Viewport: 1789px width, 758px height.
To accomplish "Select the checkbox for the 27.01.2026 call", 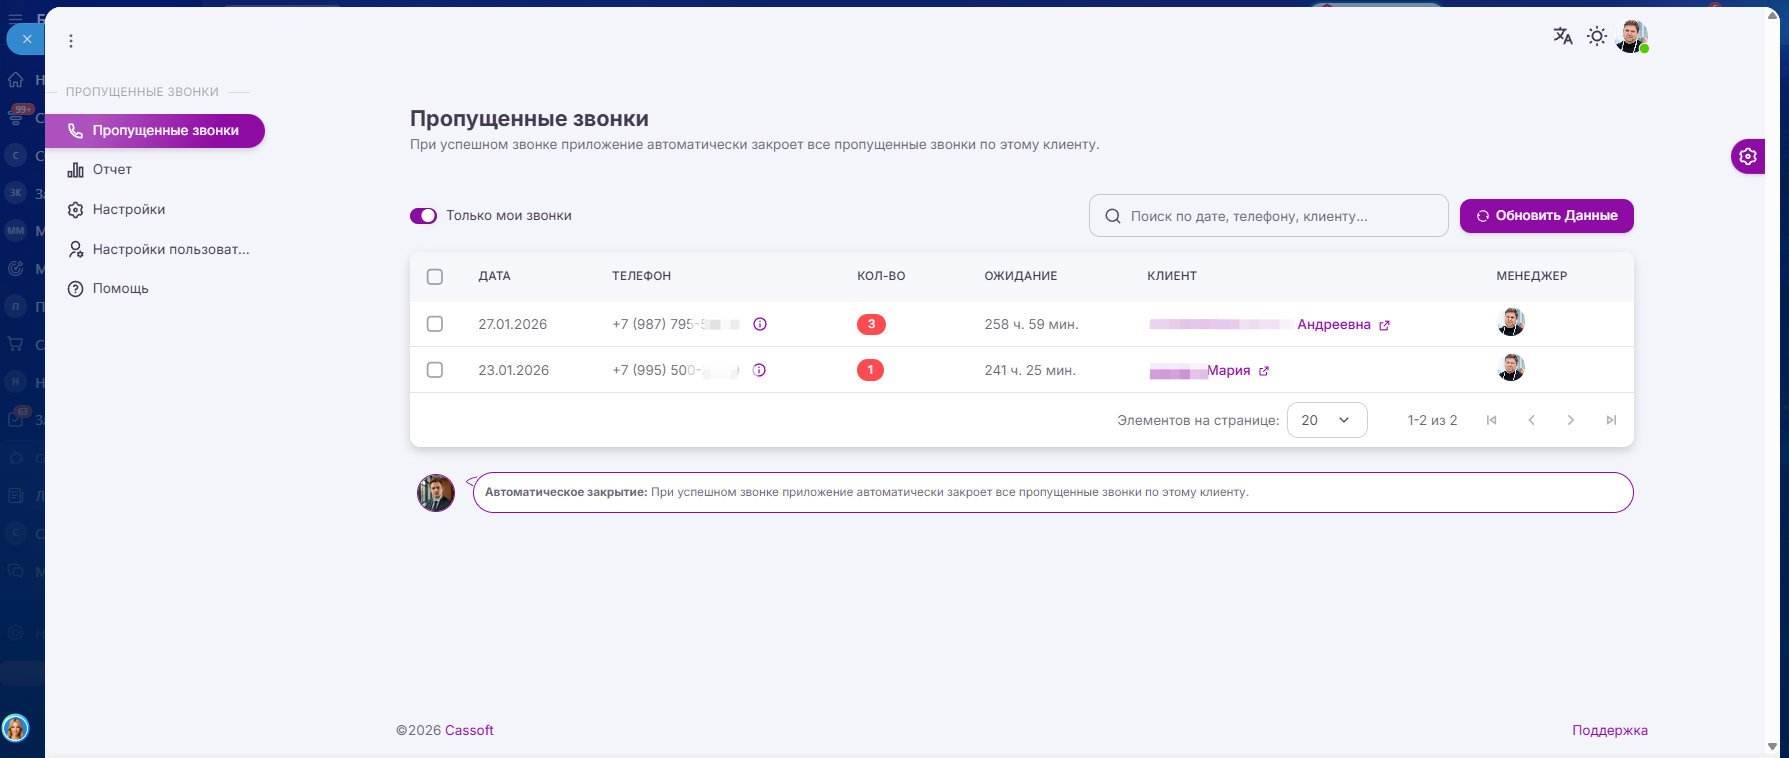I will tap(435, 324).
